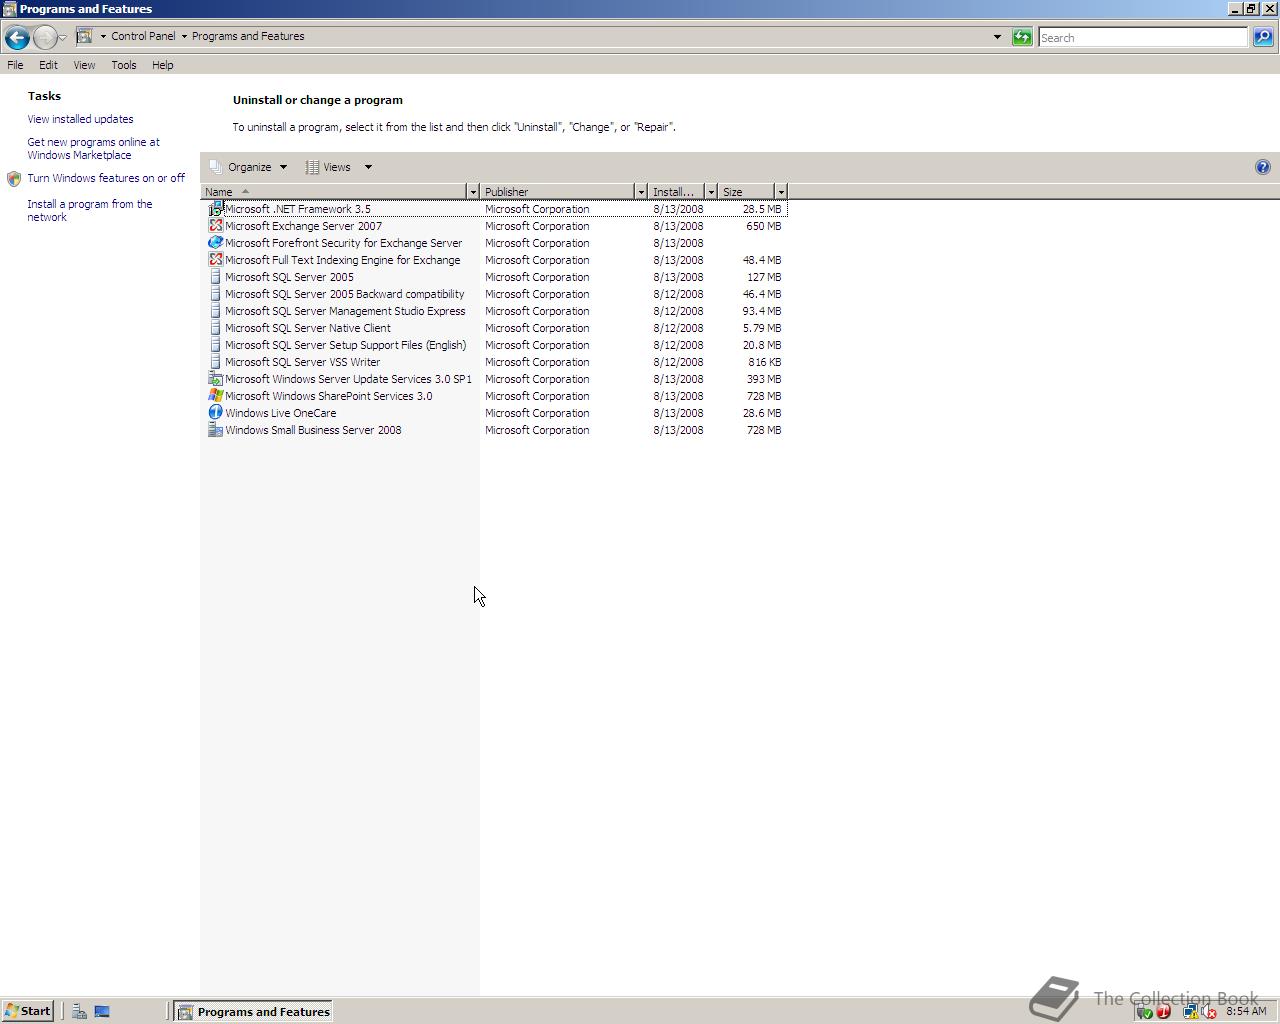Click the shield icon beside Windows features
The image size is (1280, 1024).
click(14, 179)
